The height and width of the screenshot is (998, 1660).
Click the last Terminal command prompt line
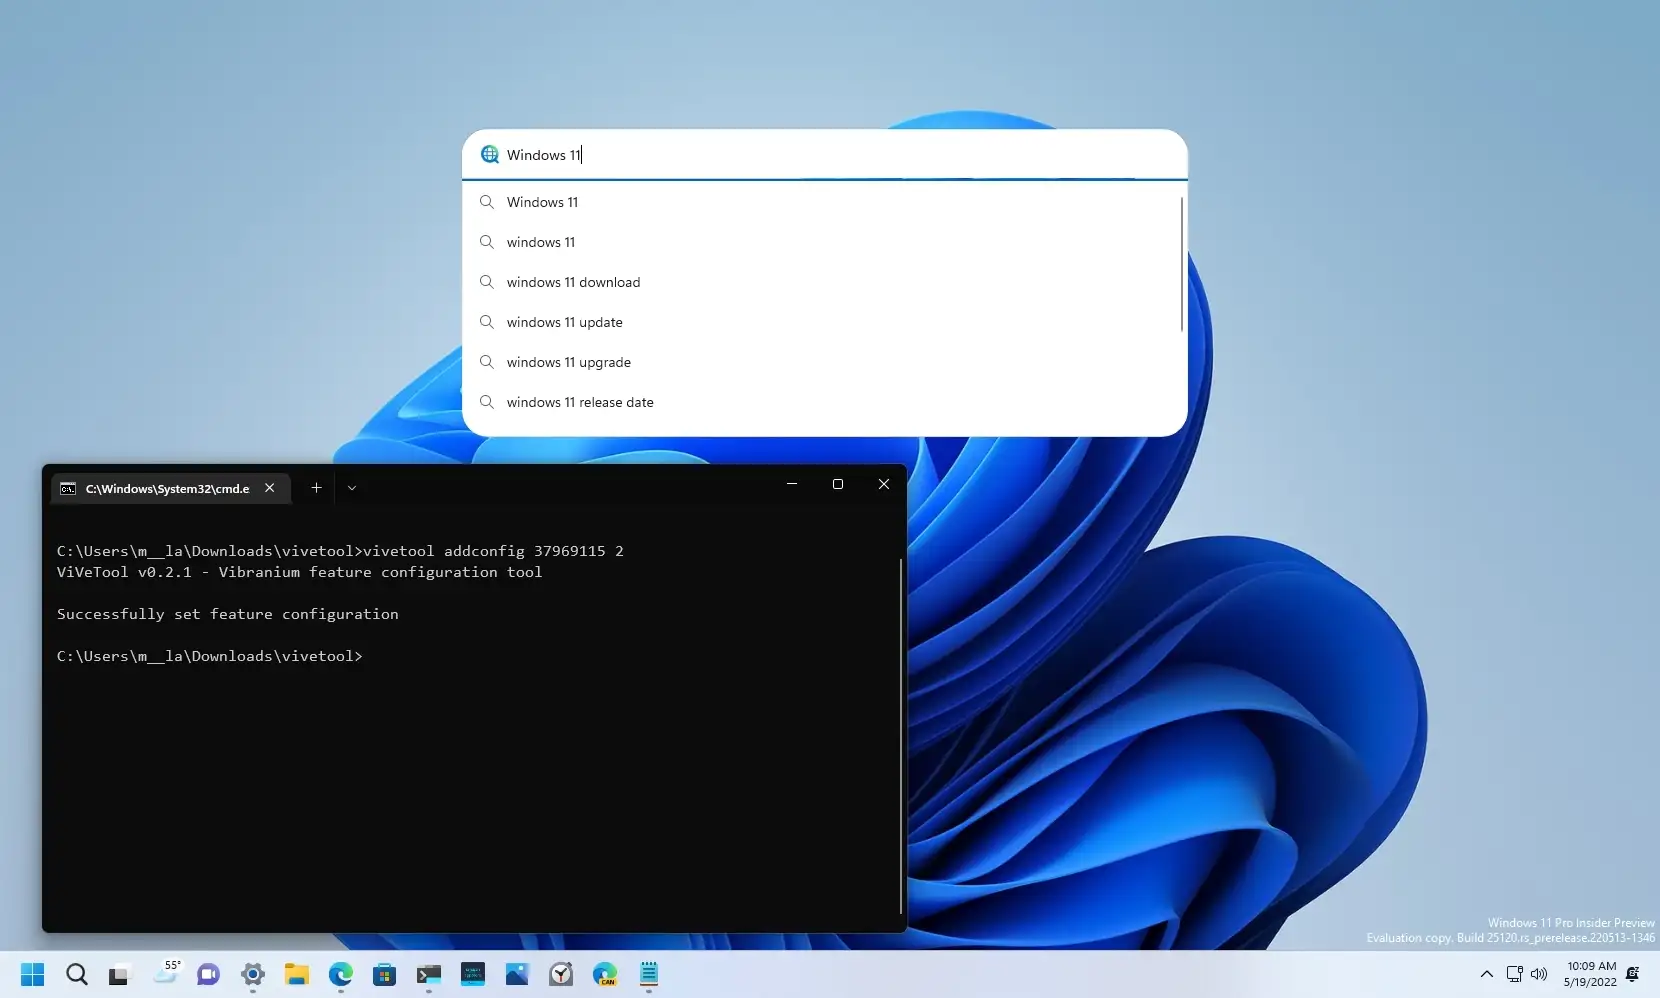pos(210,656)
